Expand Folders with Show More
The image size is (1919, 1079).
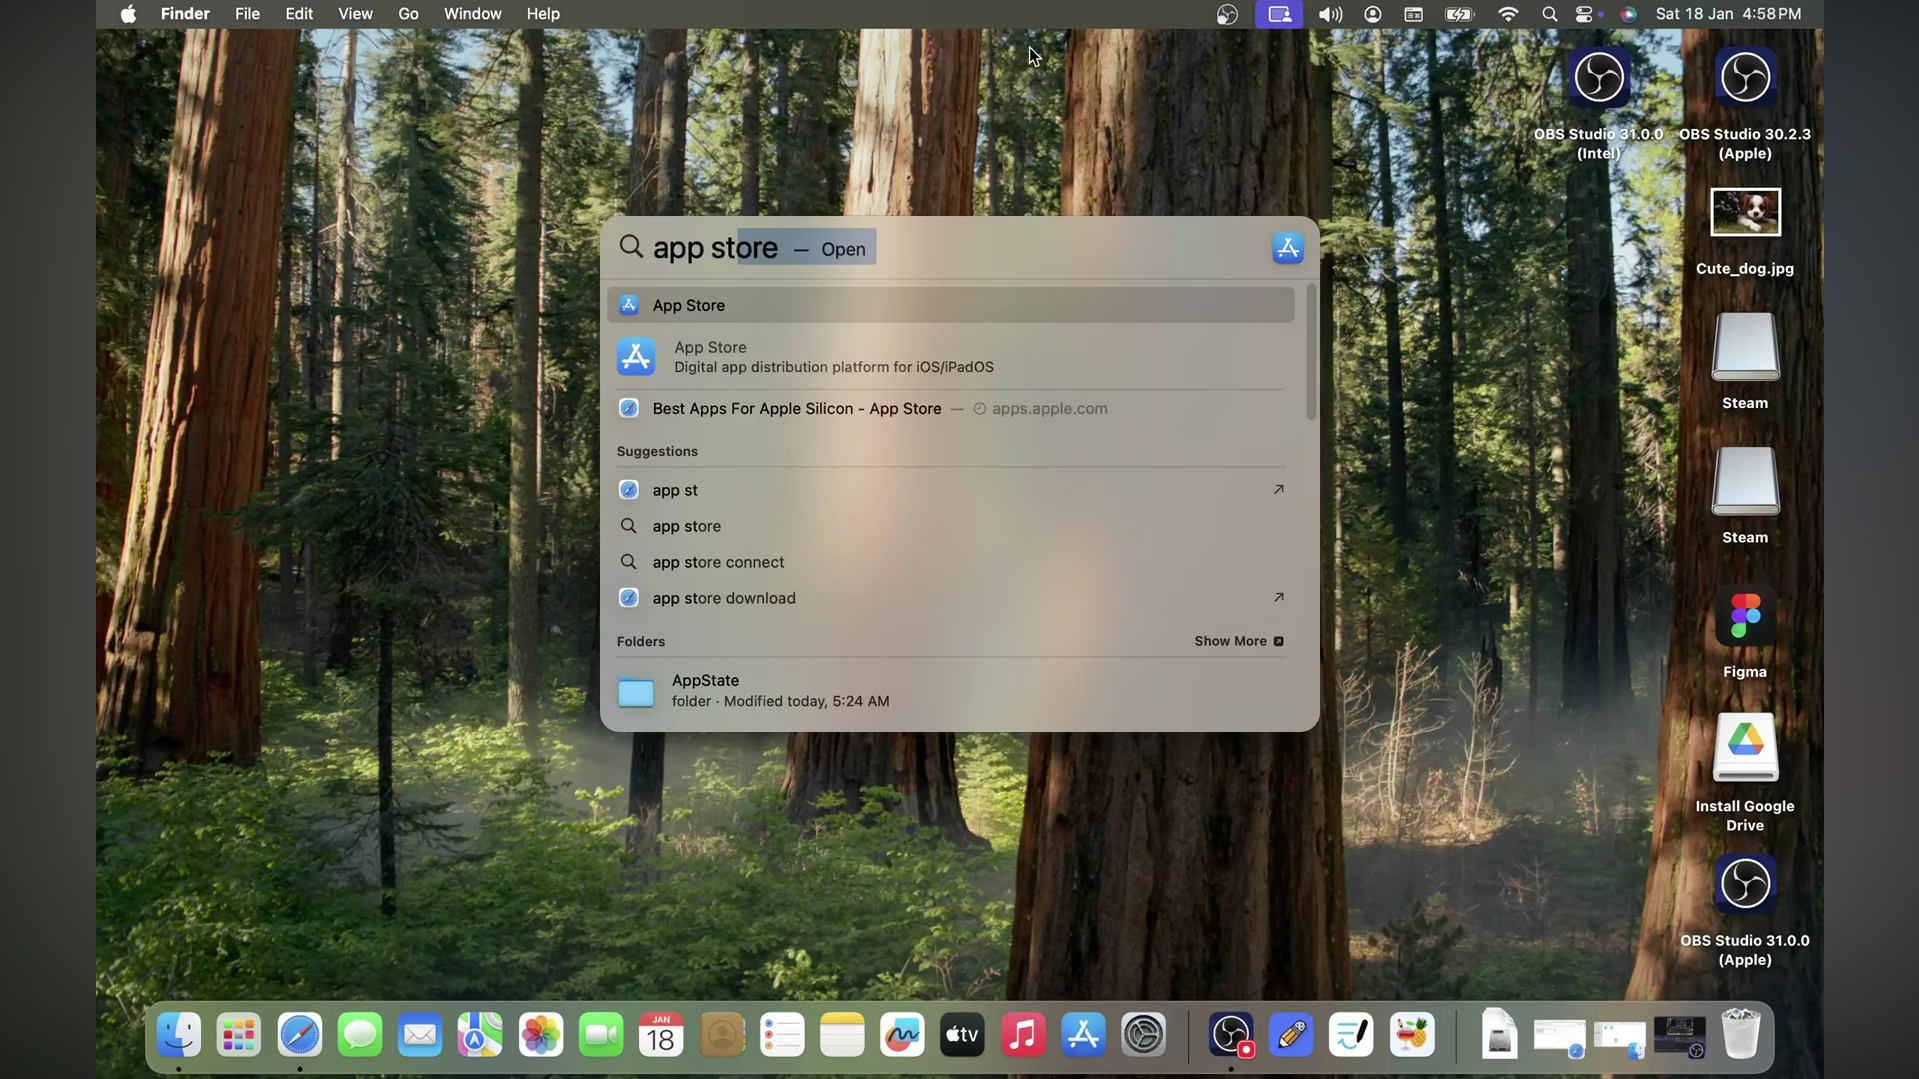[x=1239, y=641]
